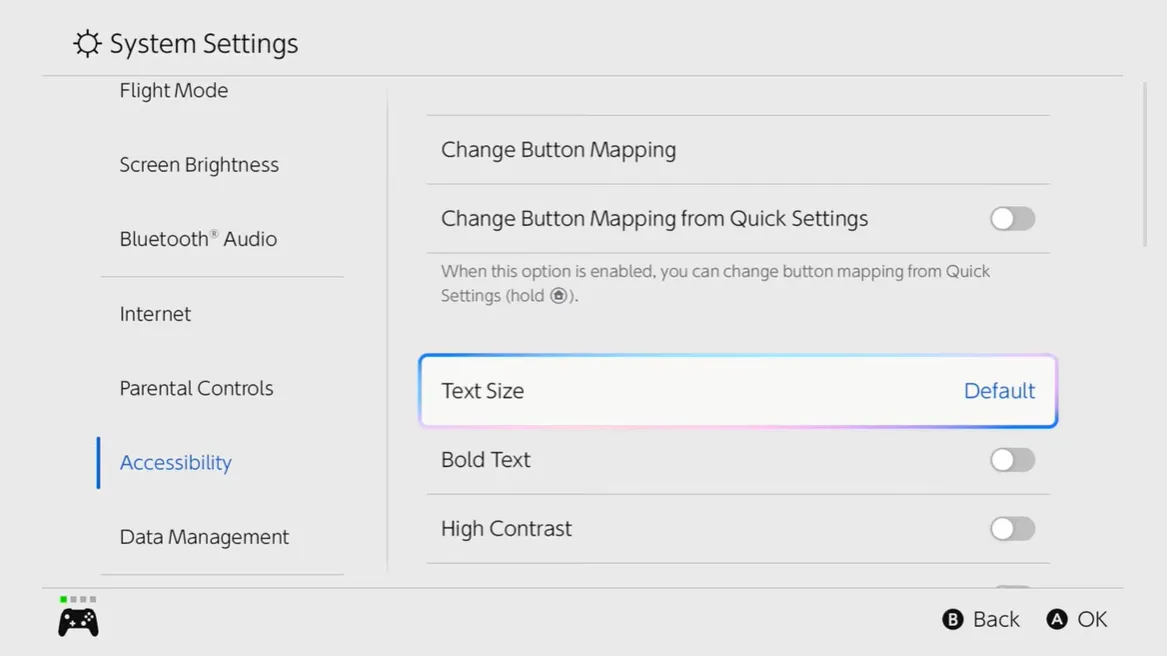The image size is (1167, 656).
Task: Go to Bluetooth Audio settings
Action: coord(198,239)
